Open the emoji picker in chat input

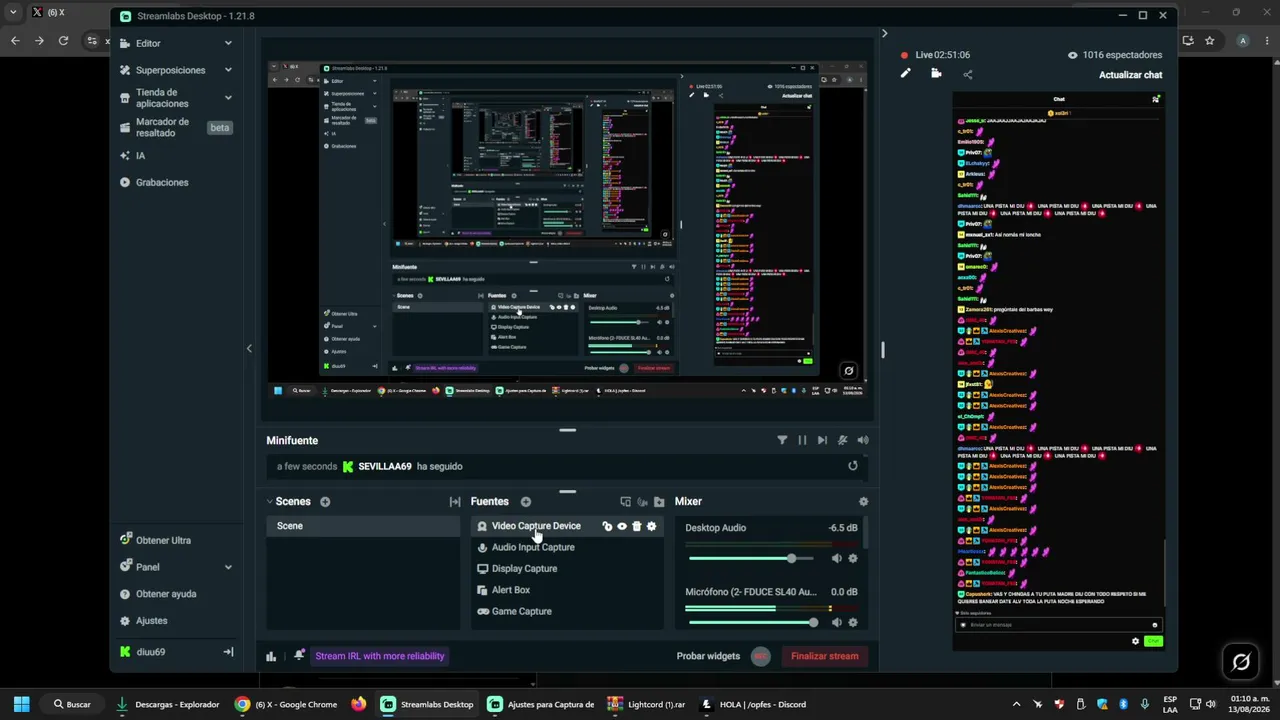pos(1155,625)
